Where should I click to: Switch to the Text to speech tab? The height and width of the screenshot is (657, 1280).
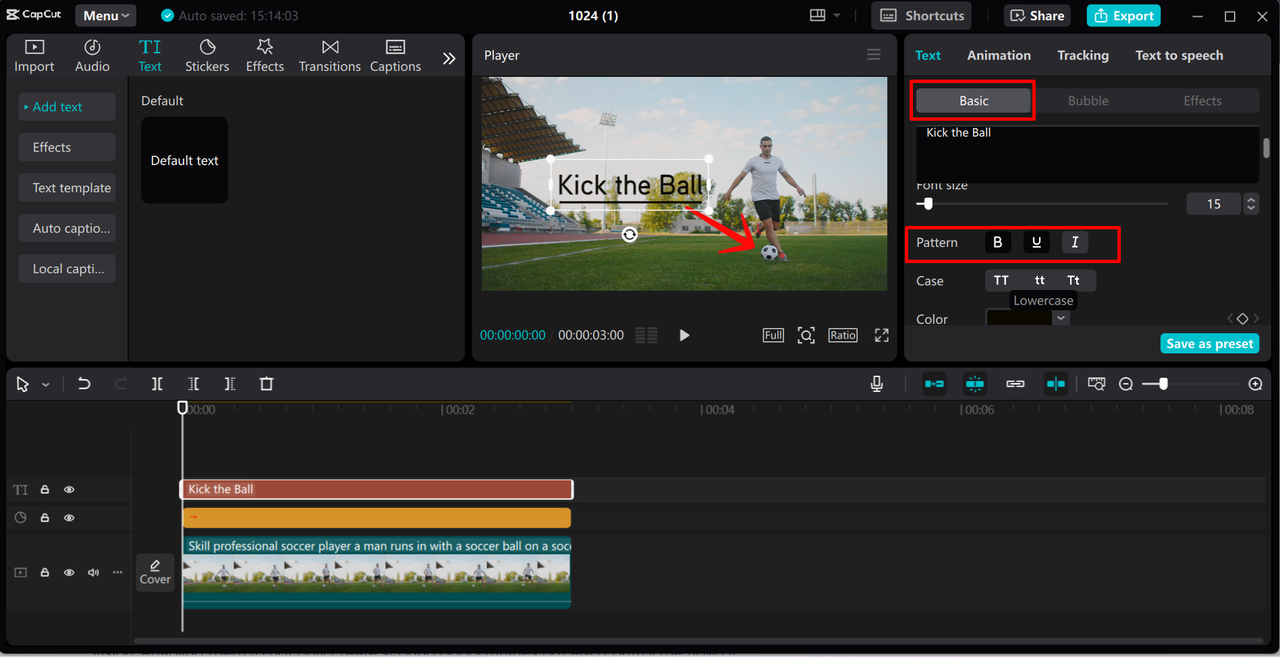pyautogui.click(x=1179, y=55)
